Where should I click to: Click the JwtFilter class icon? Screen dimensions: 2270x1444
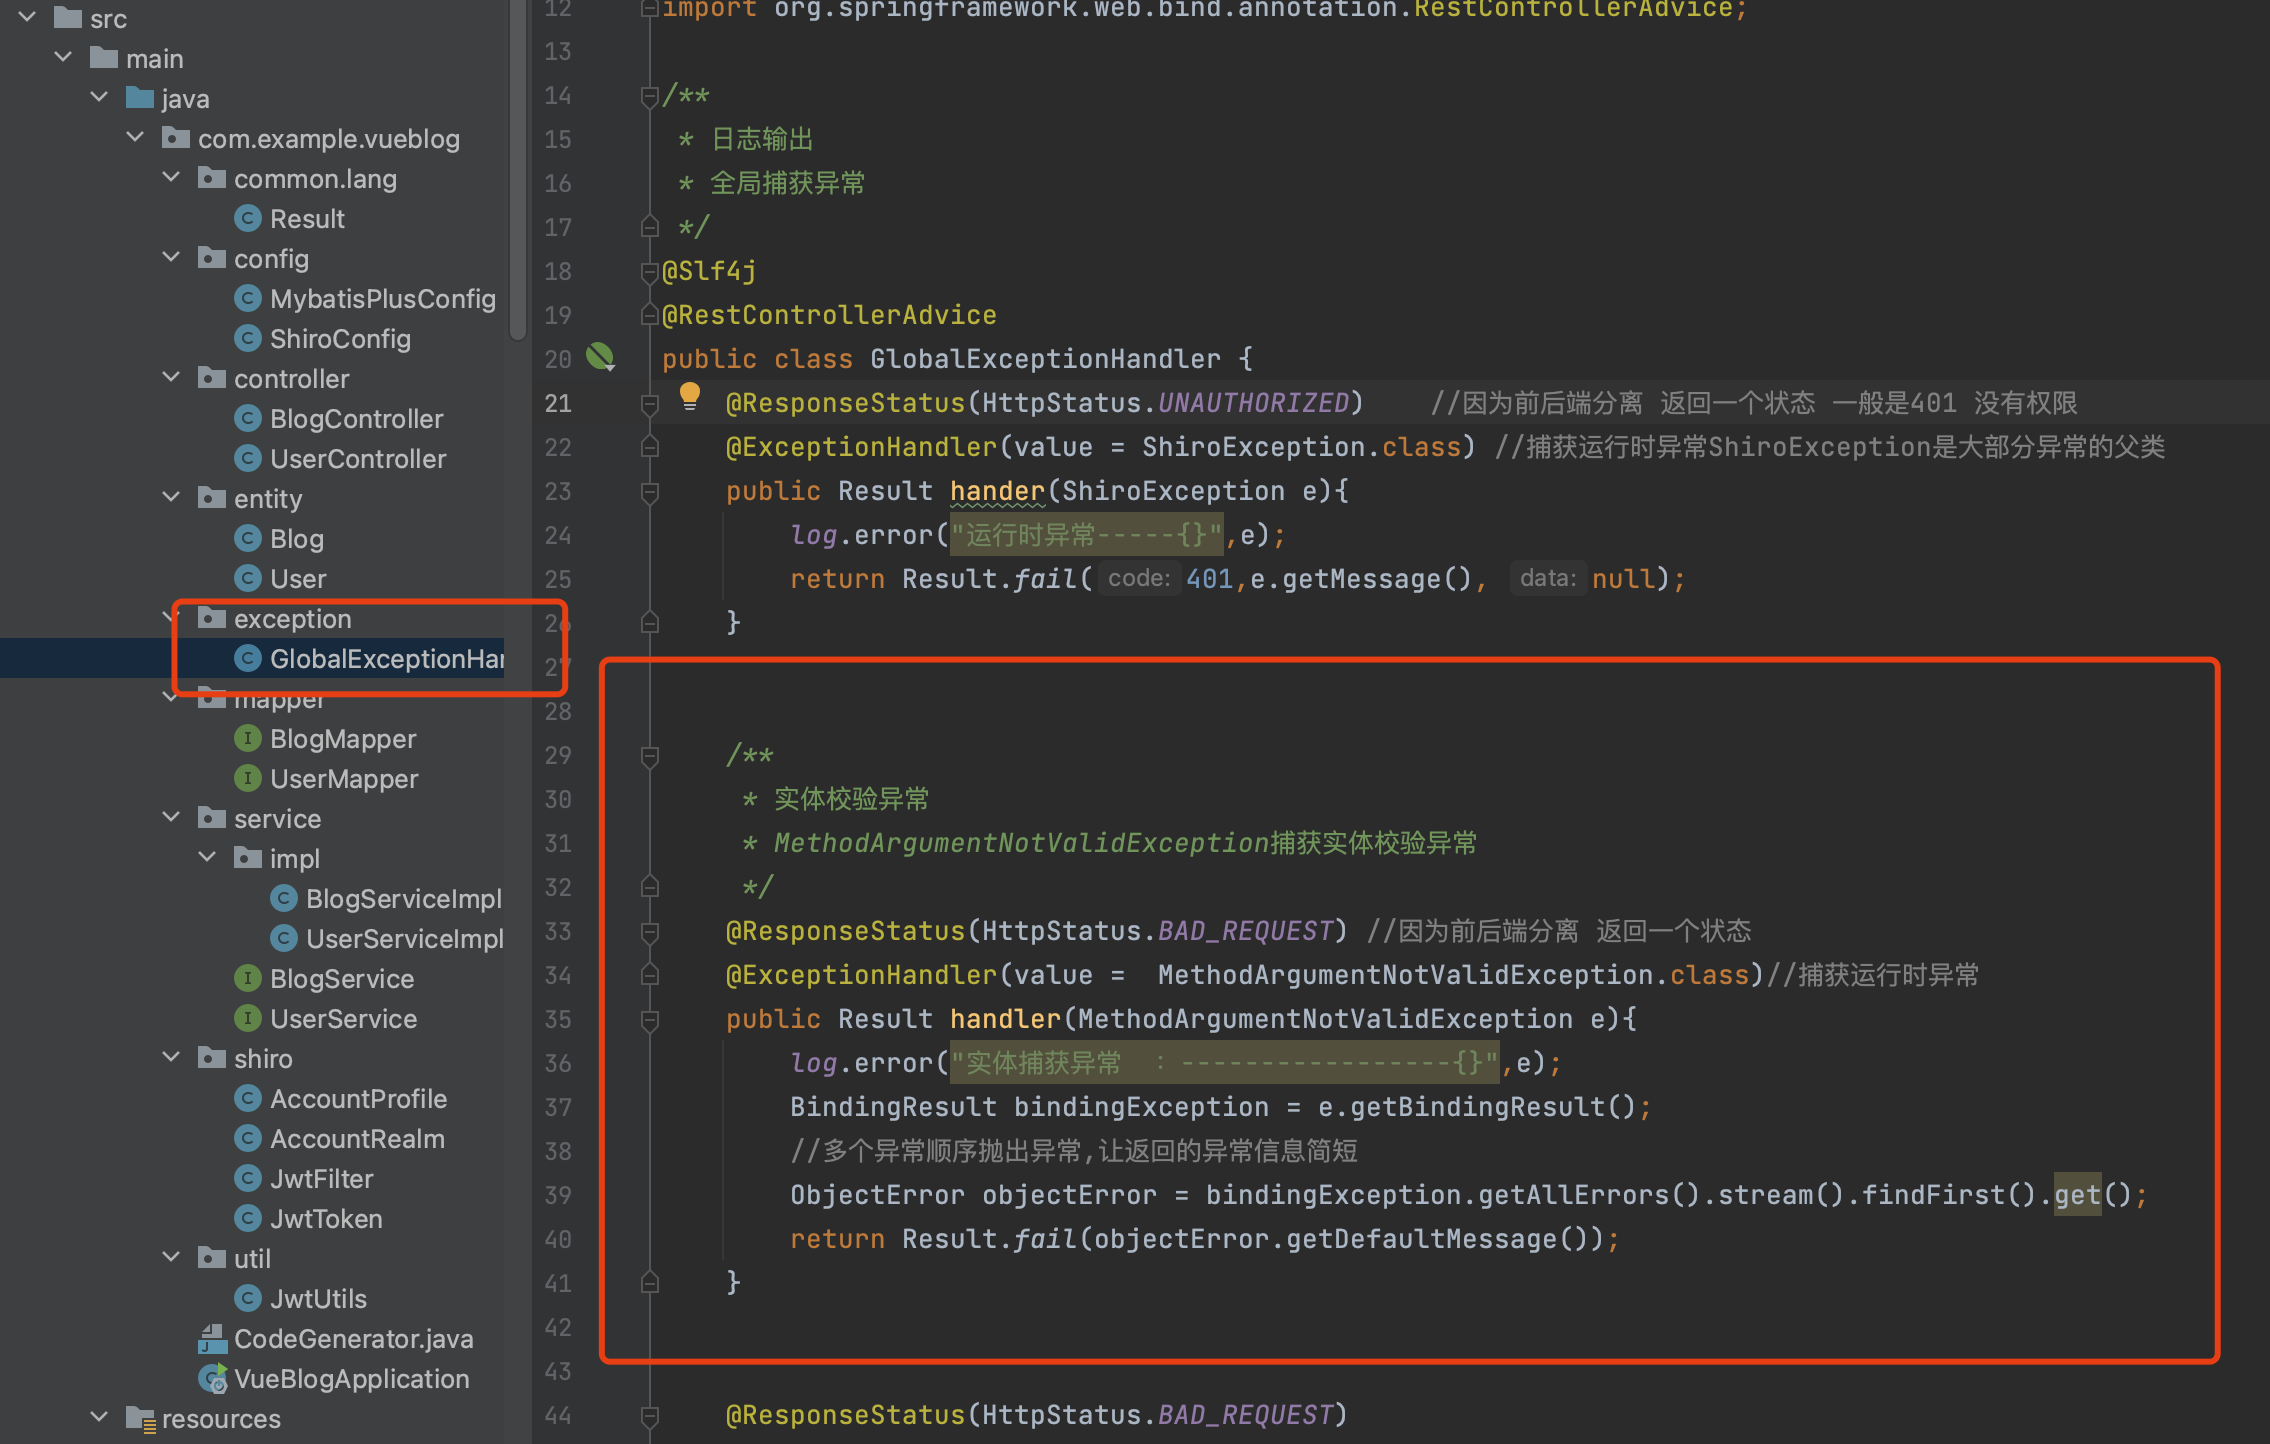click(x=247, y=1178)
